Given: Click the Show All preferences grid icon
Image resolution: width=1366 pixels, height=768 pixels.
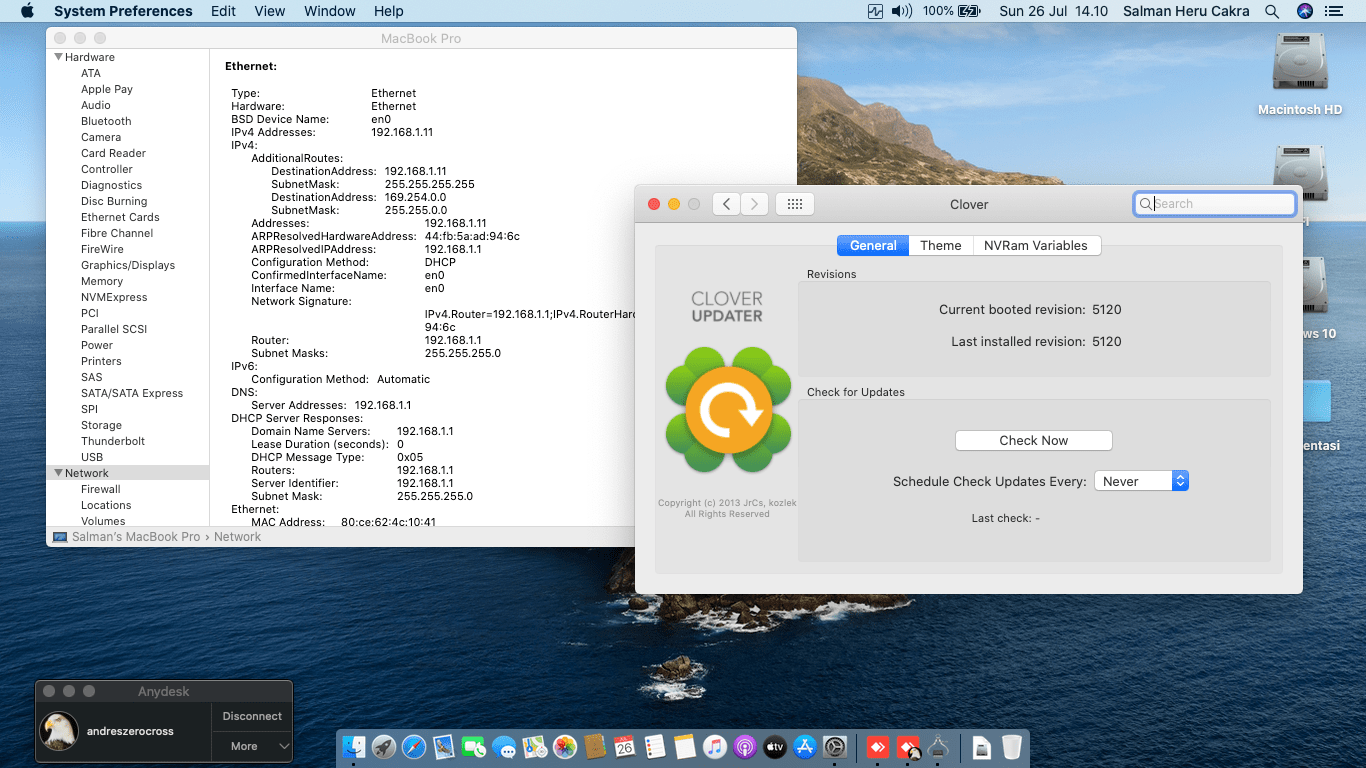Looking at the screenshot, I should tap(795, 204).
